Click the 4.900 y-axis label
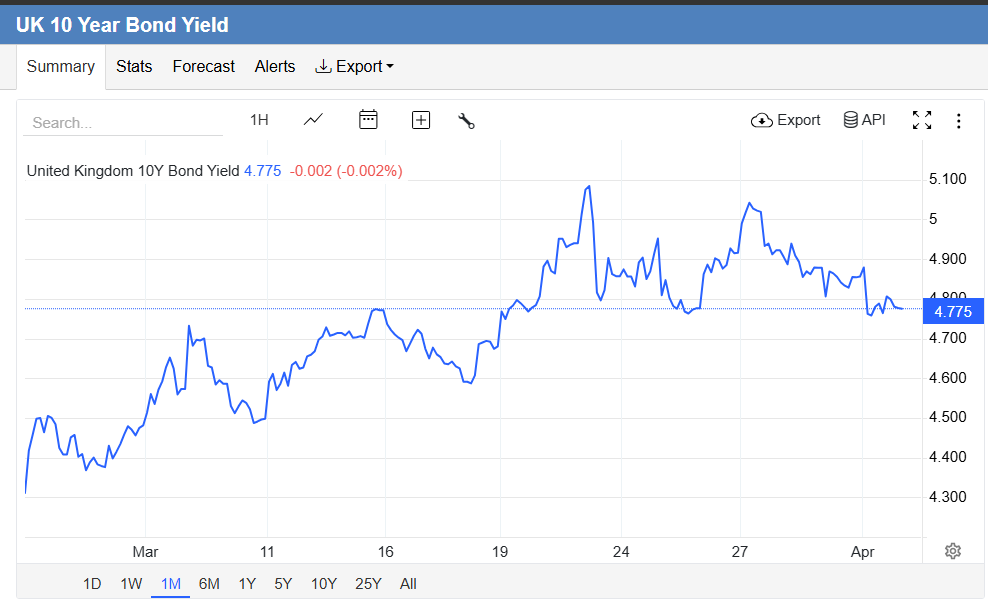Image resolution: width=988 pixels, height=607 pixels. tap(948, 259)
